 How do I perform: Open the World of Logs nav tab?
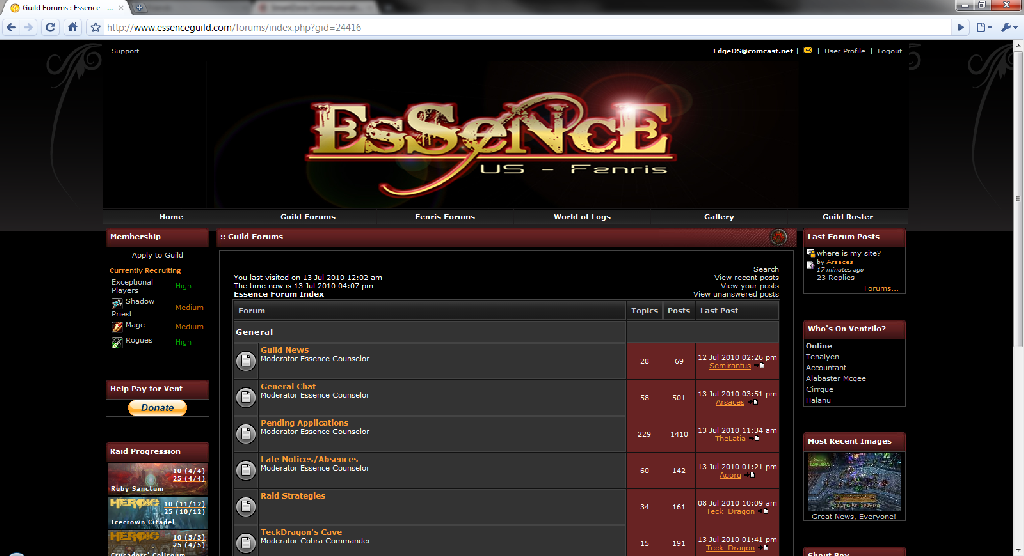pyautogui.click(x=582, y=216)
